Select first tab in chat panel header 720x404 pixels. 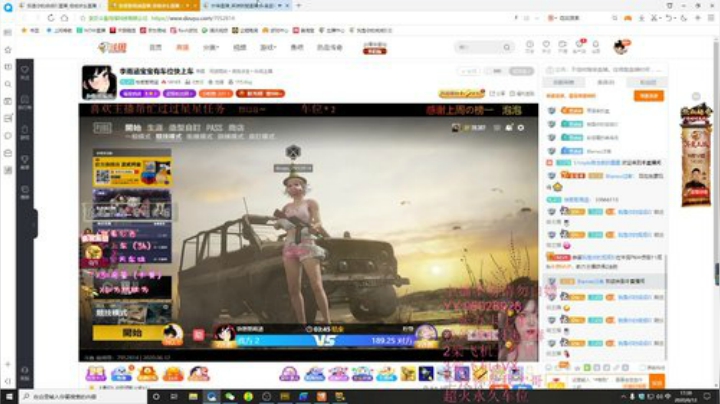[x=563, y=82]
